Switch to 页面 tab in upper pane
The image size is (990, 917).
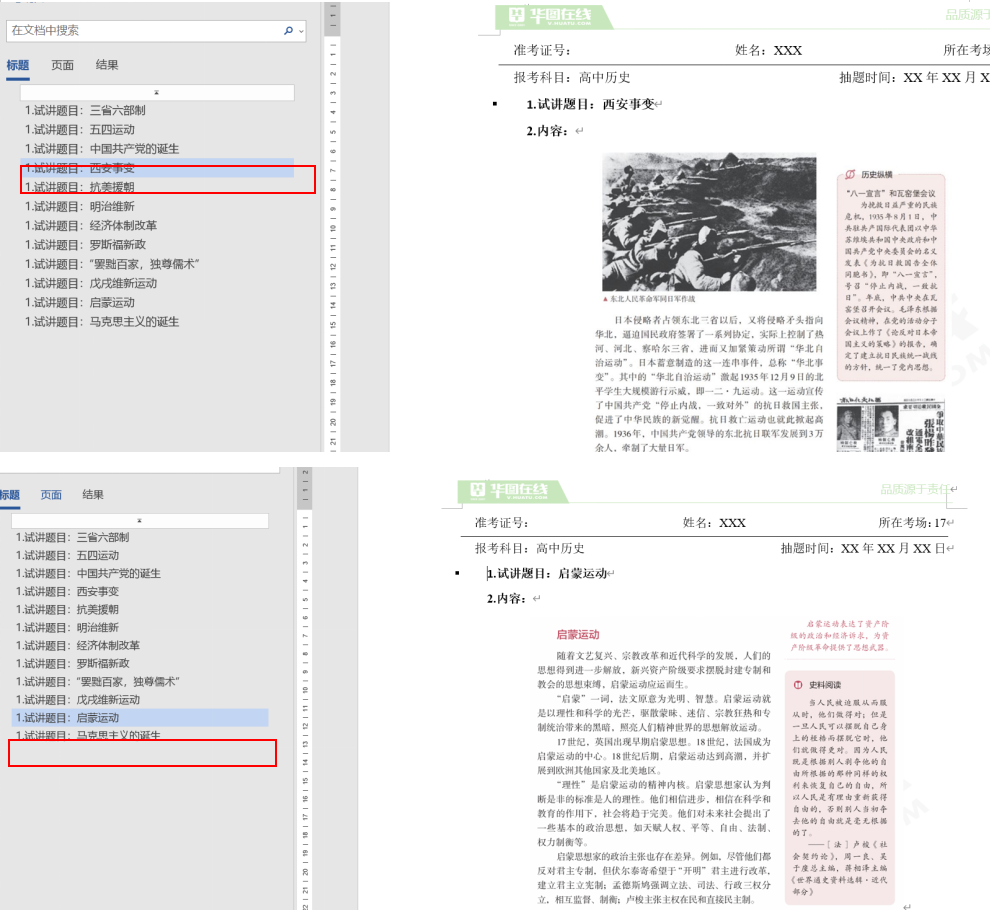click(63, 65)
